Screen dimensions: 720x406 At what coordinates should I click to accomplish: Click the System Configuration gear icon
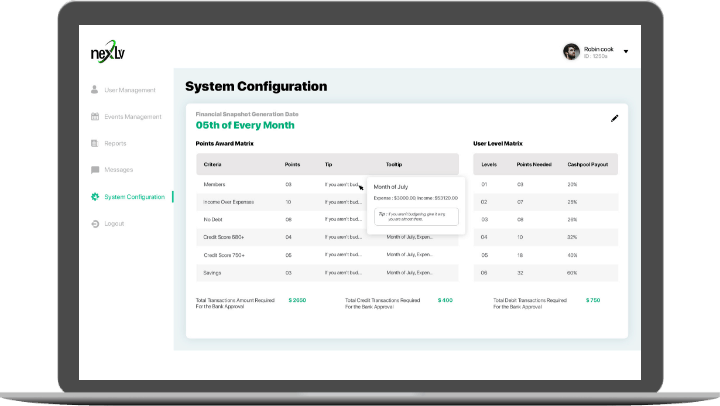coord(95,197)
